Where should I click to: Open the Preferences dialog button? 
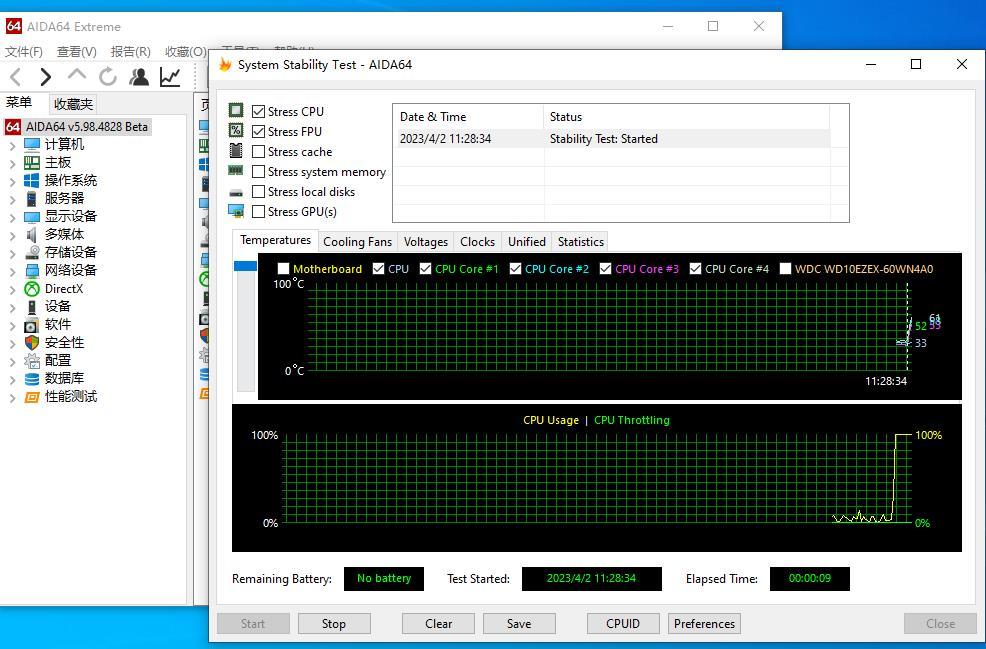tap(704, 624)
